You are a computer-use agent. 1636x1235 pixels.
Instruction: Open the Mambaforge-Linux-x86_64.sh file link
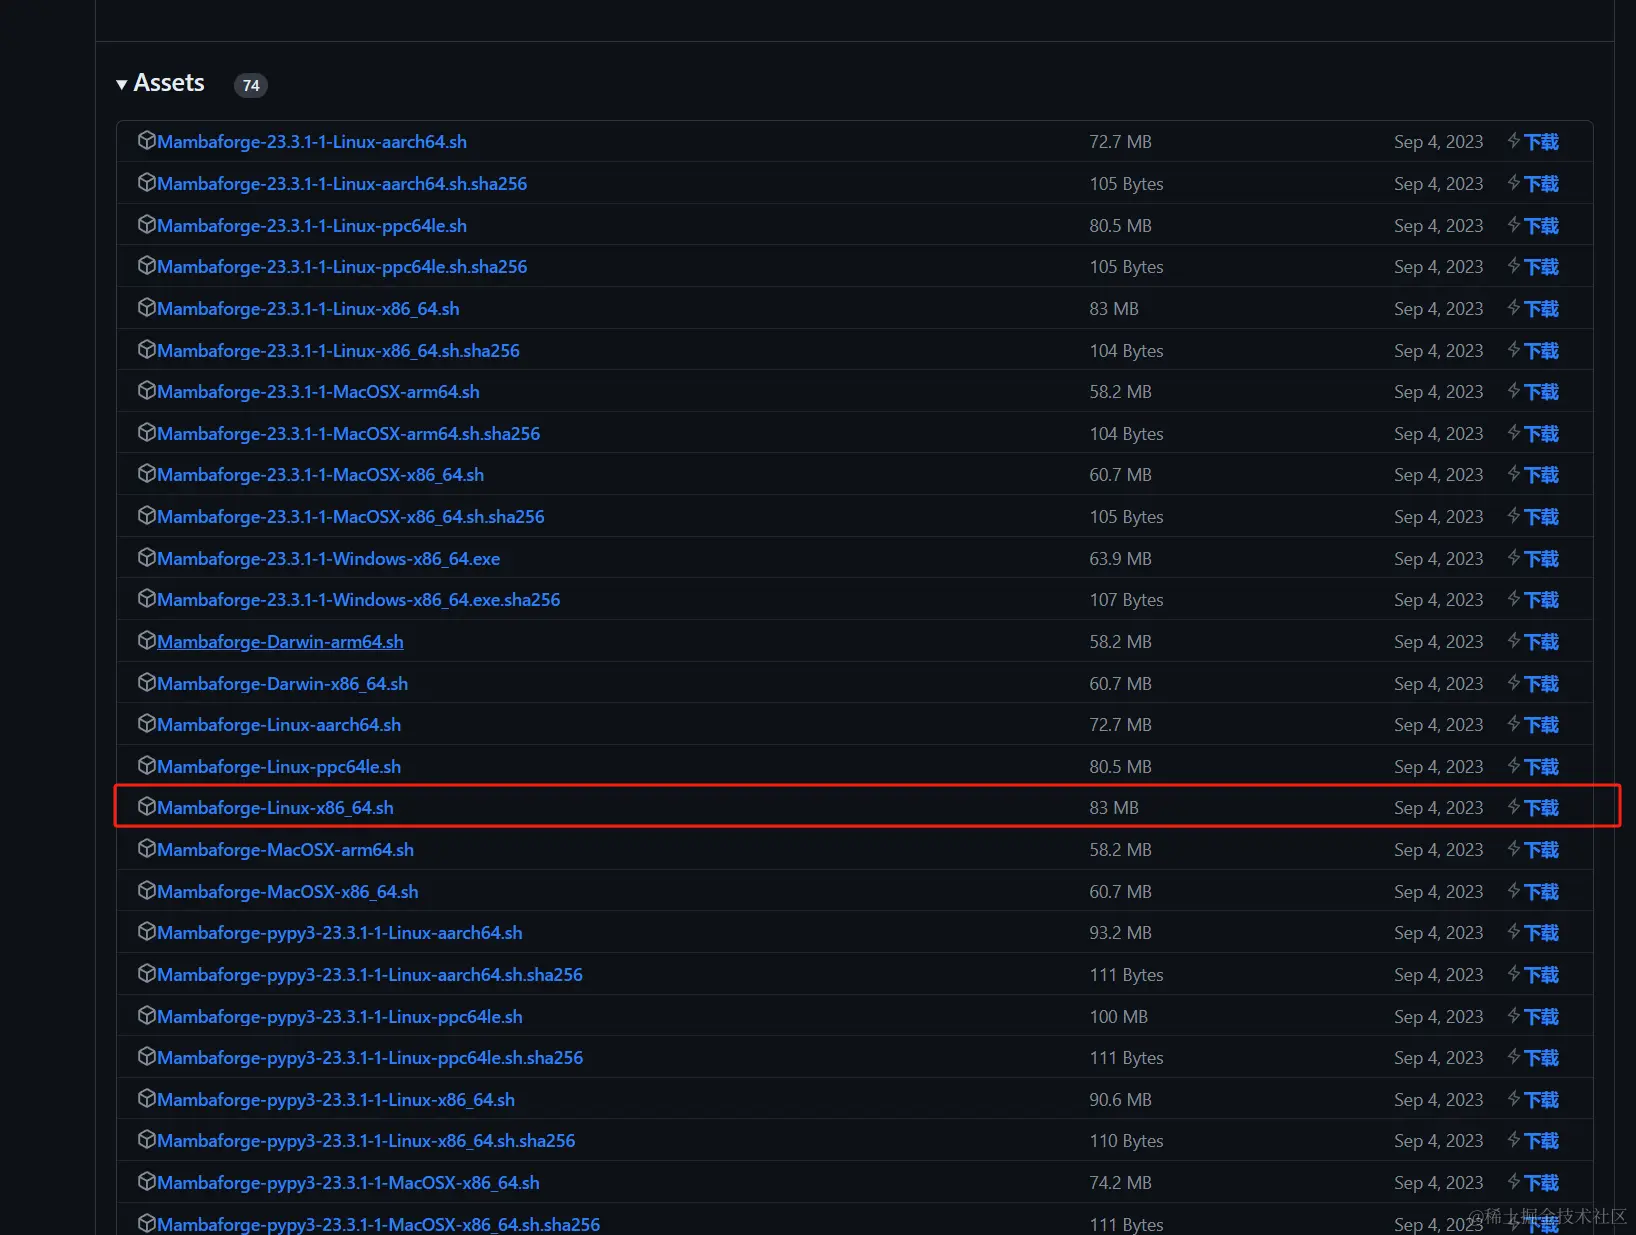coord(275,808)
